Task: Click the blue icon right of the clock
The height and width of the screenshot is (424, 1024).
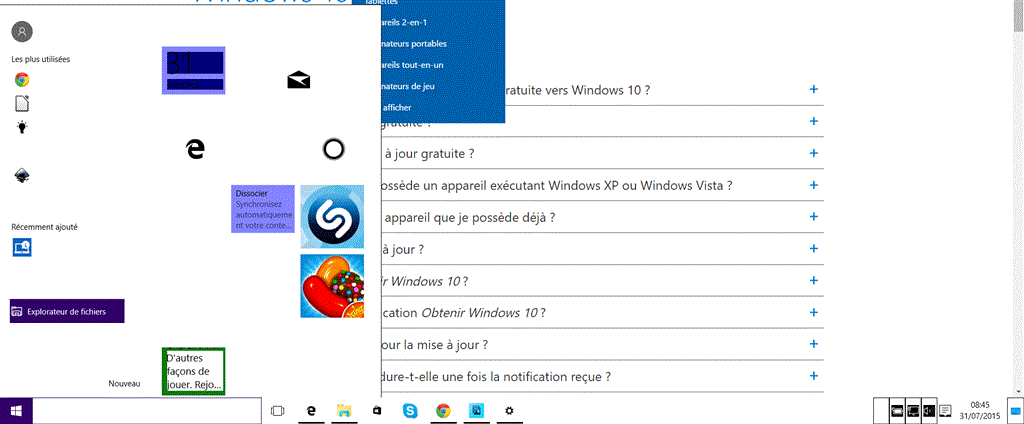Action: pos(1015,410)
